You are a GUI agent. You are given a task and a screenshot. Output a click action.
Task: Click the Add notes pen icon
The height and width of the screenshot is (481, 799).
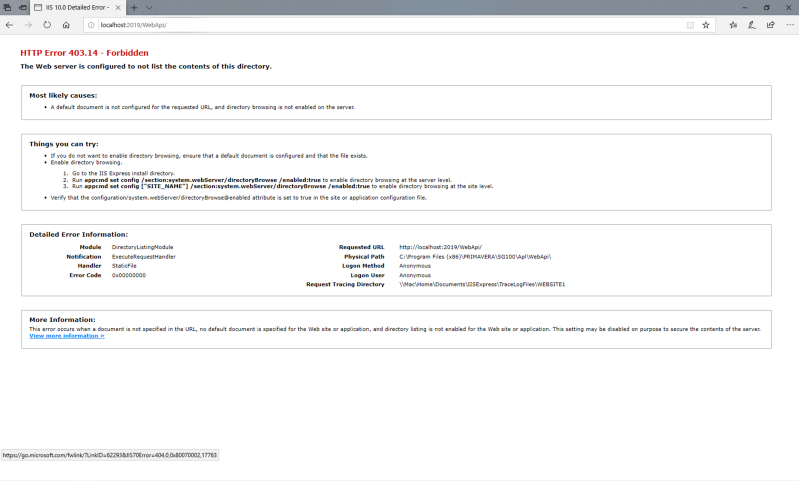751,25
